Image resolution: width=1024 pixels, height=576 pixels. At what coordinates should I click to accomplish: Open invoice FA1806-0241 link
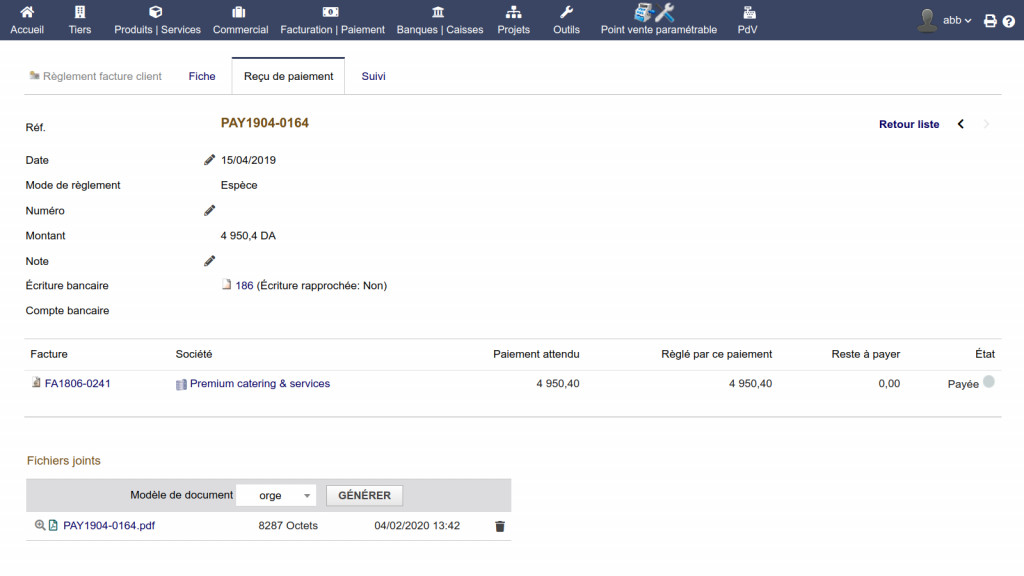[78, 383]
